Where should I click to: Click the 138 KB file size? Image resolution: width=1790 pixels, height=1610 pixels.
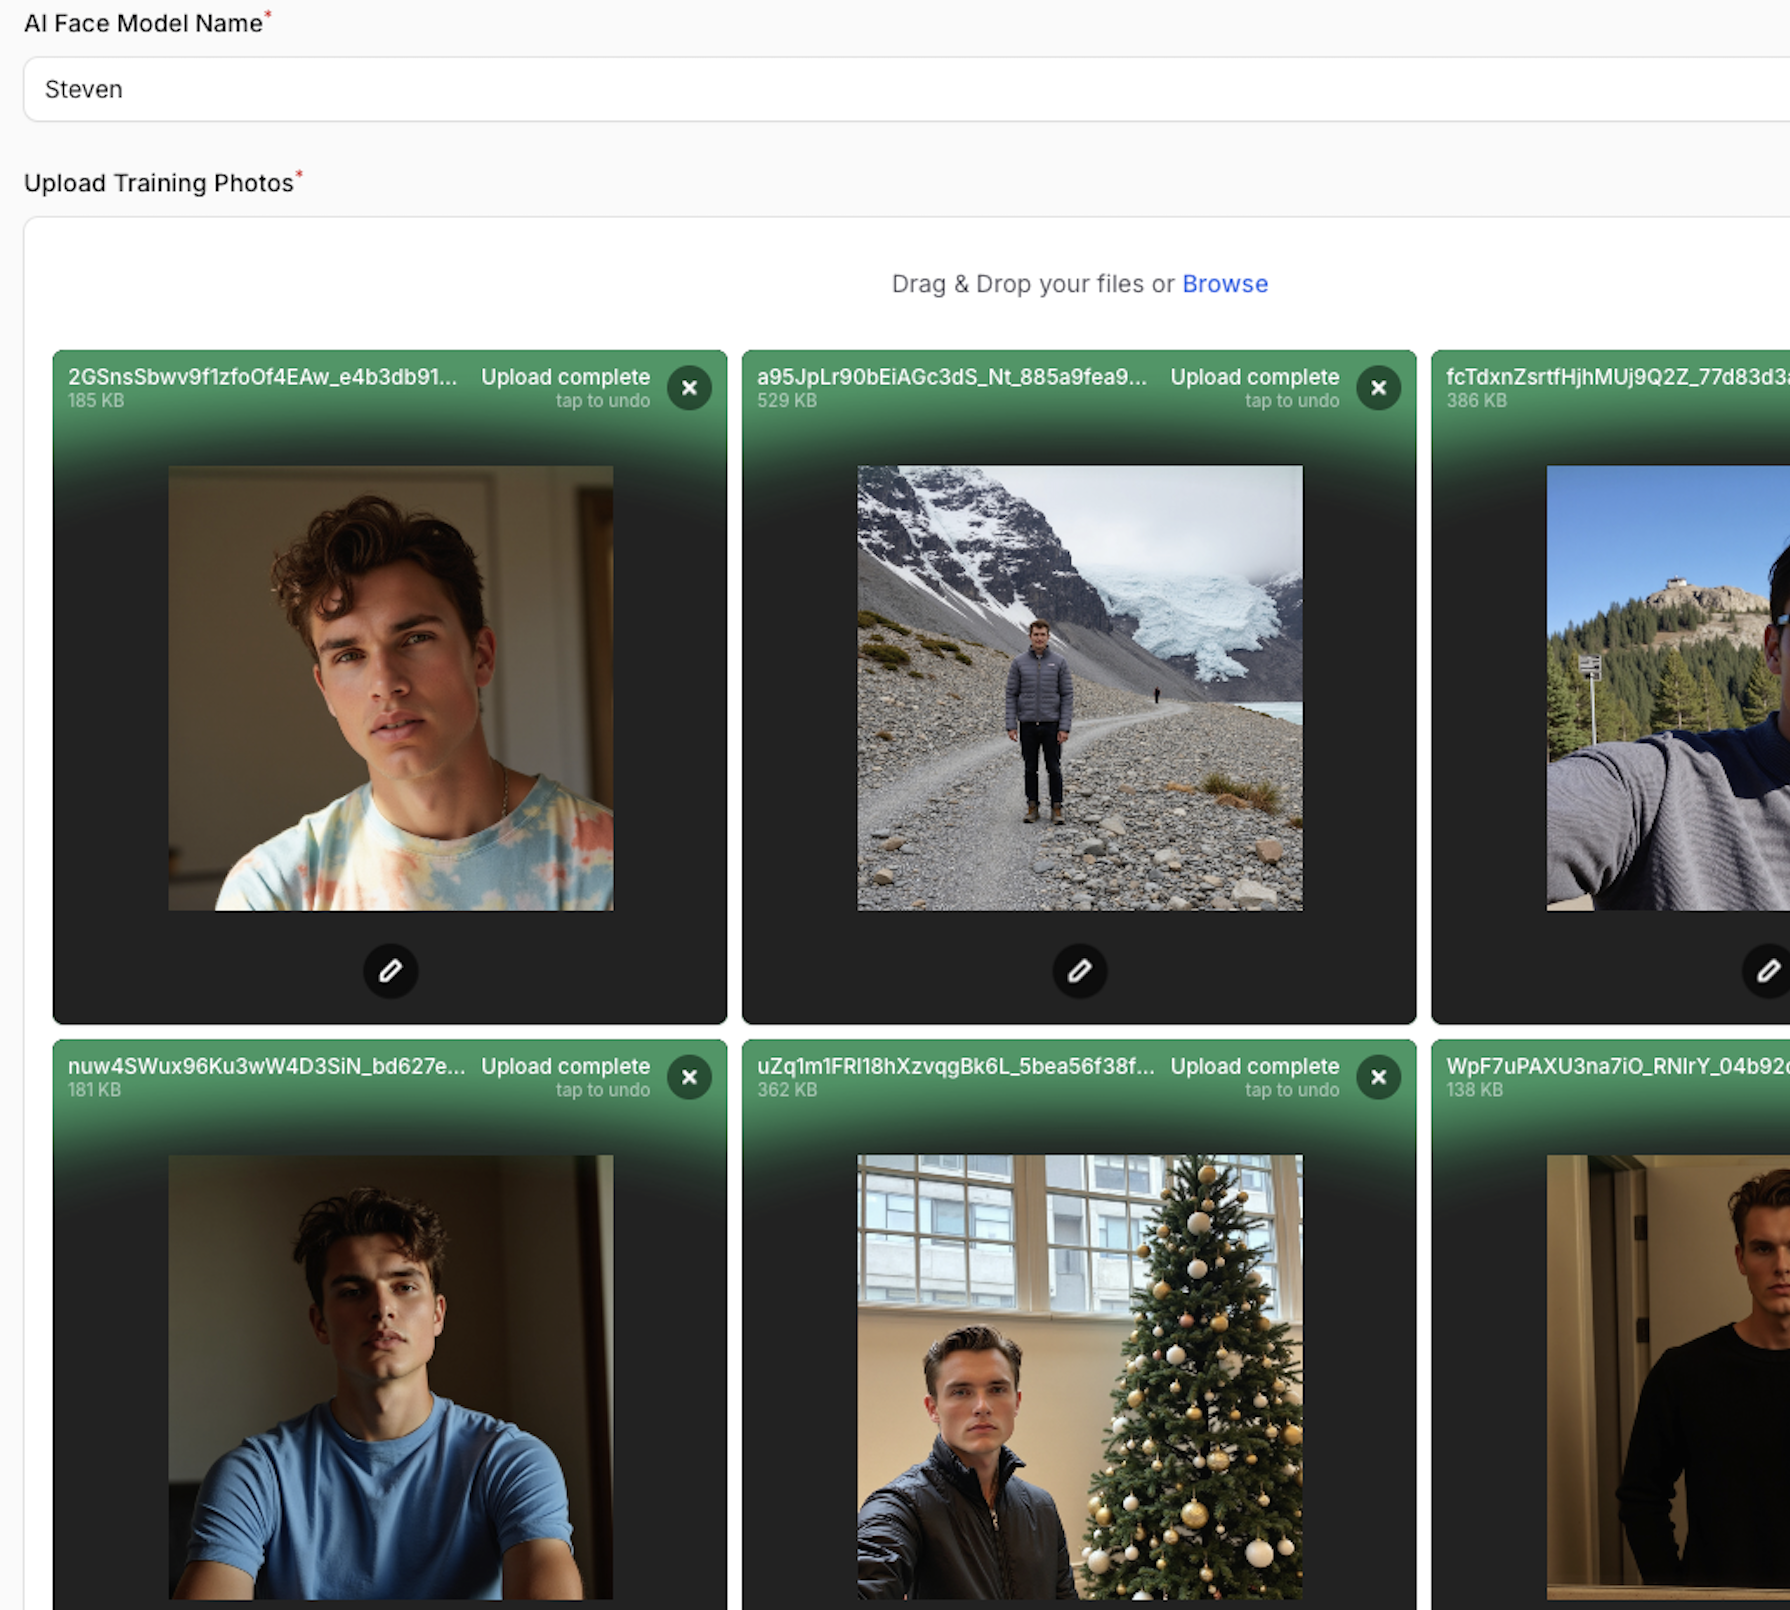(x=1474, y=1090)
